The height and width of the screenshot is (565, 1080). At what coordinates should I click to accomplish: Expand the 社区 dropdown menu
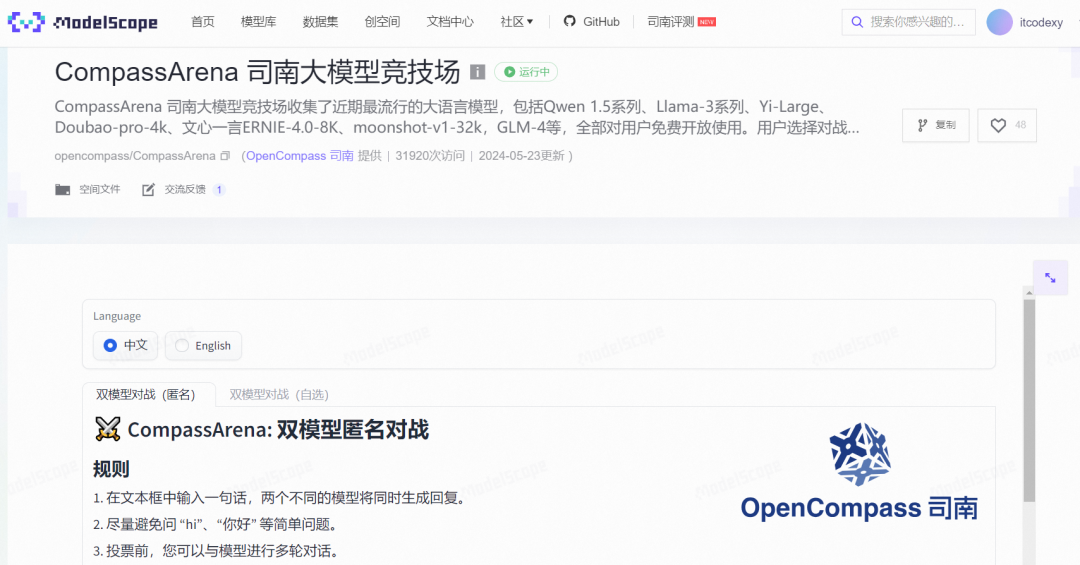point(517,22)
